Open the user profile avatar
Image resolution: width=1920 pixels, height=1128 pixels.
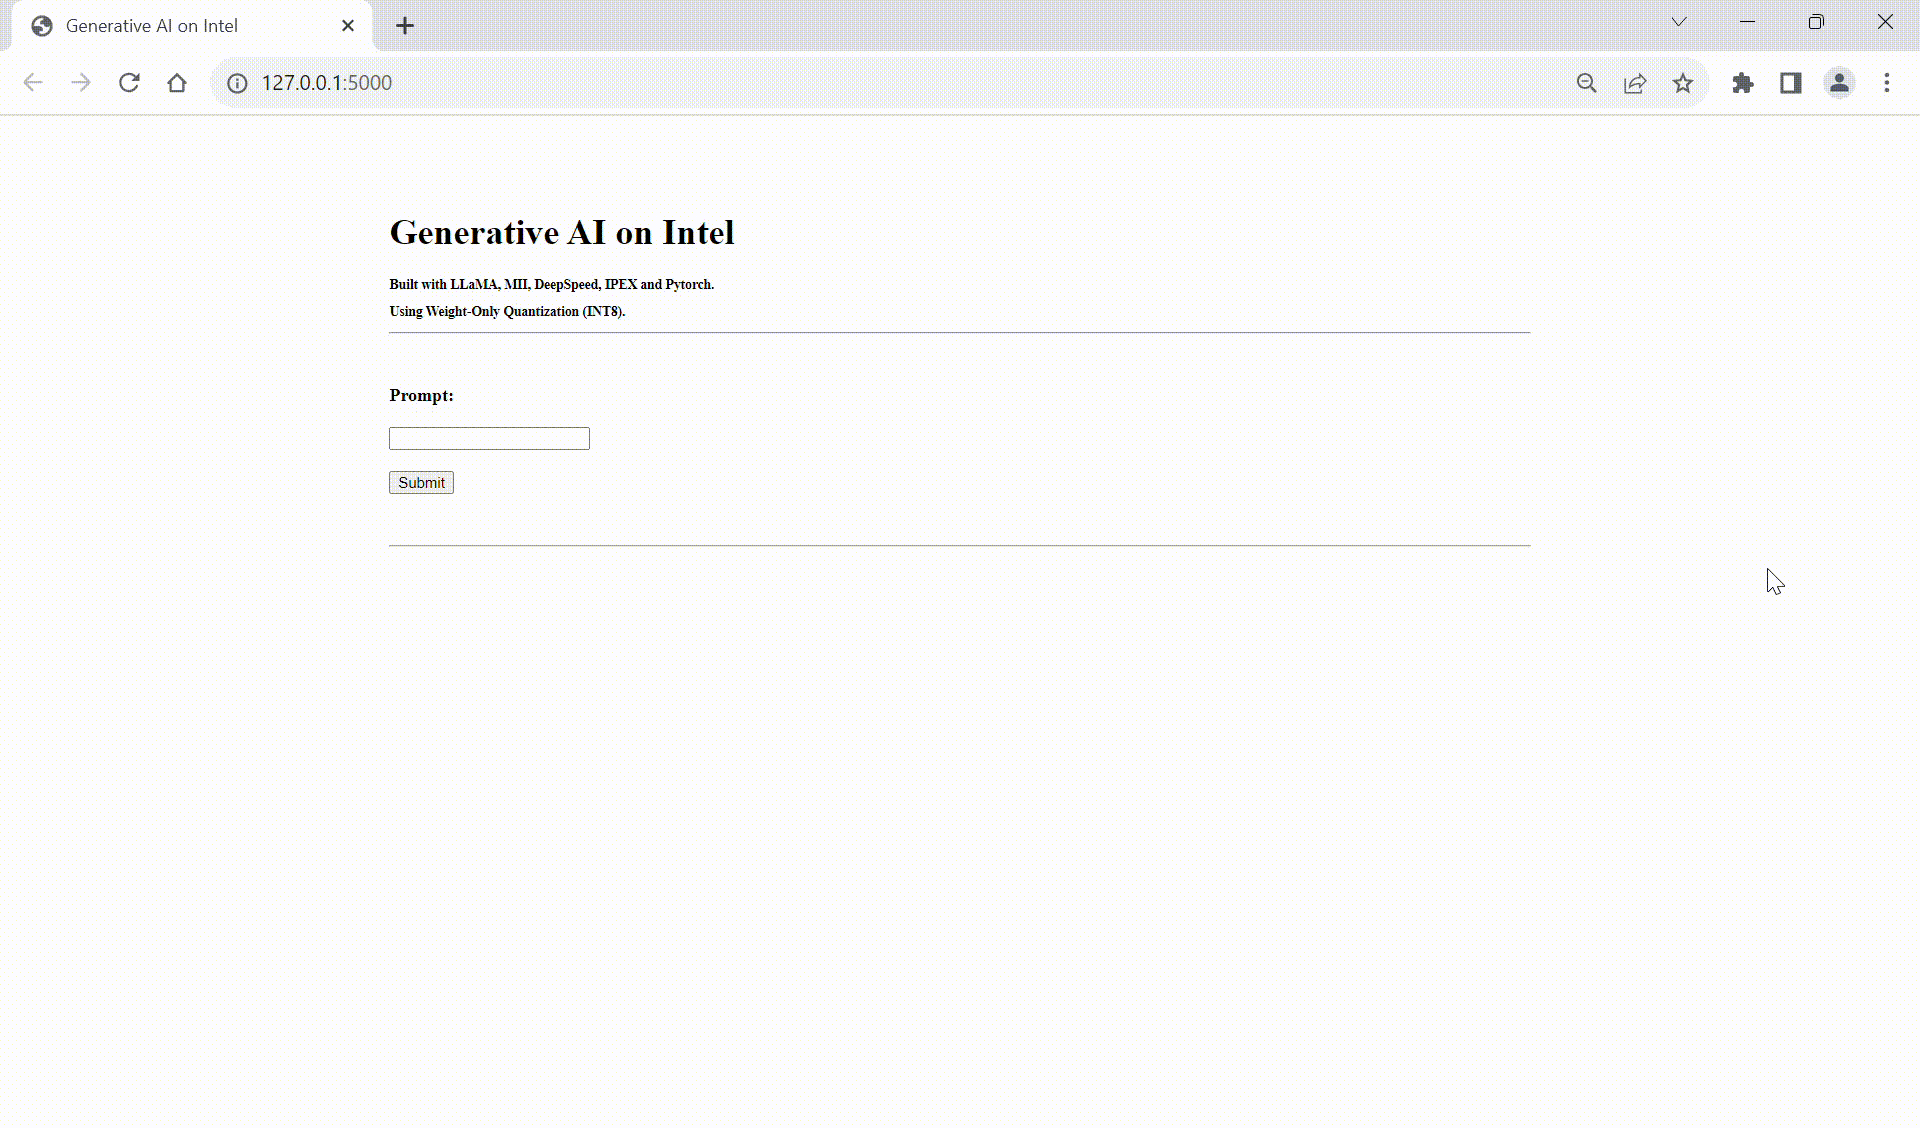pos(1839,83)
